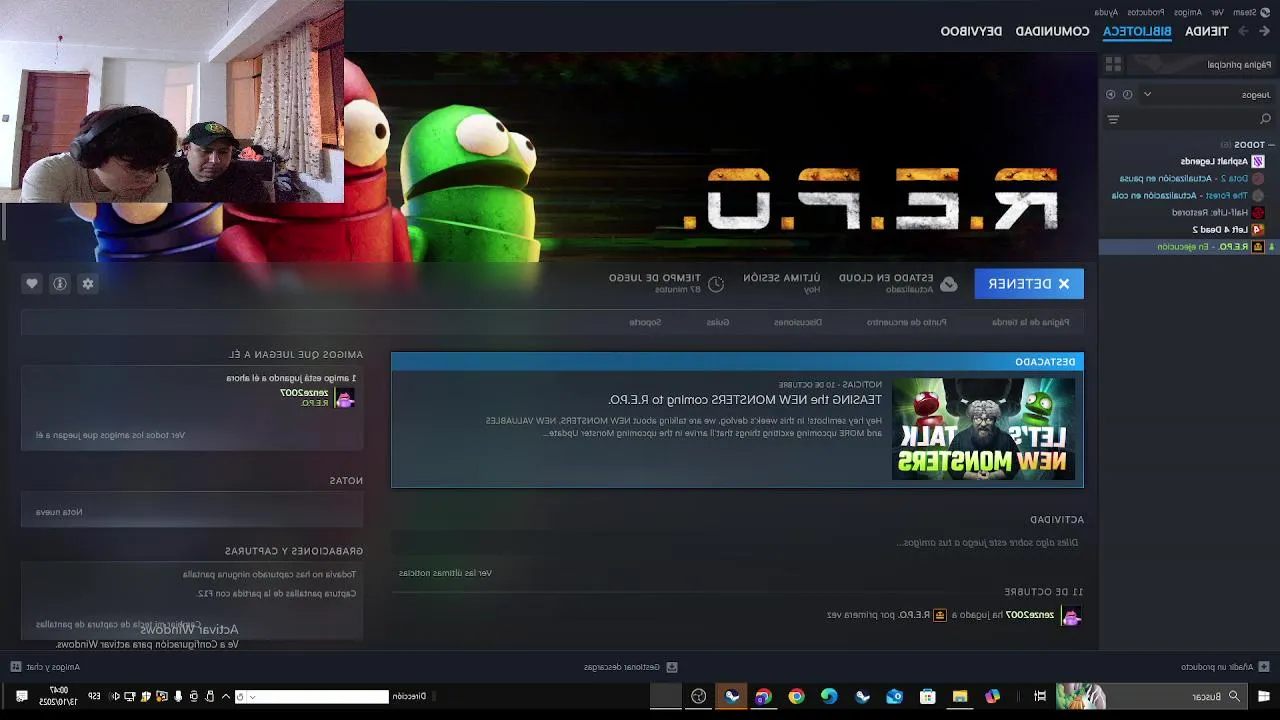
Task: Open Outlook from the taskbar
Action: tap(895, 696)
